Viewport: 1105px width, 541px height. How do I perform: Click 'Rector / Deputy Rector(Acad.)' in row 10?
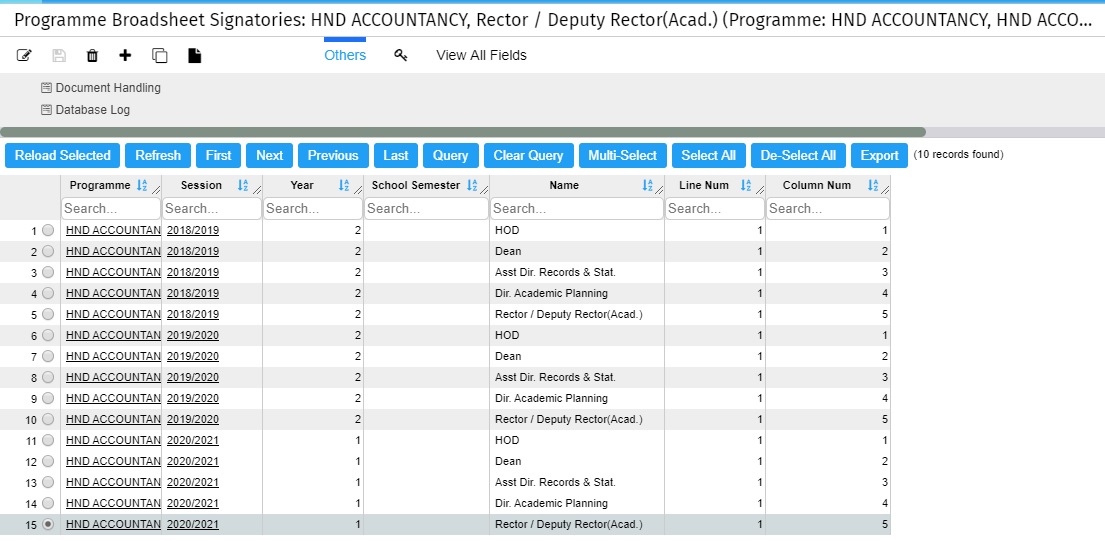569,419
